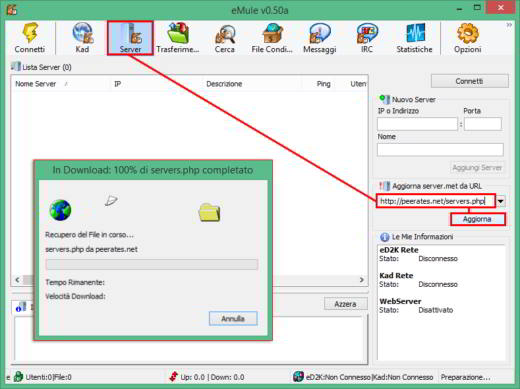
Task: Open the Statistiche toolbar icon
Action: tap(415, 33)
